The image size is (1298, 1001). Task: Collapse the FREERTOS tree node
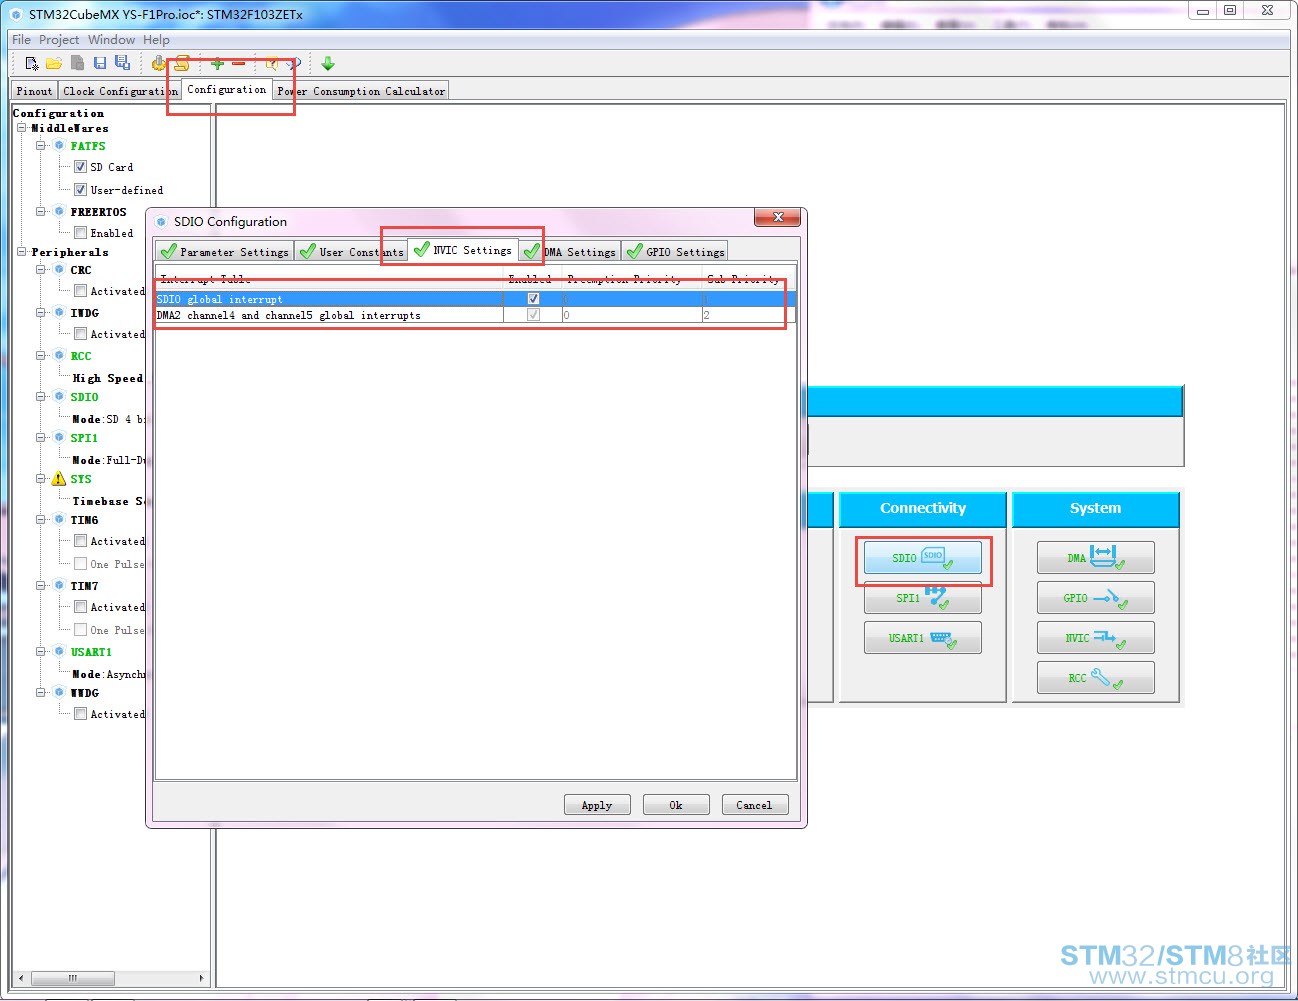tap(41, 212)
